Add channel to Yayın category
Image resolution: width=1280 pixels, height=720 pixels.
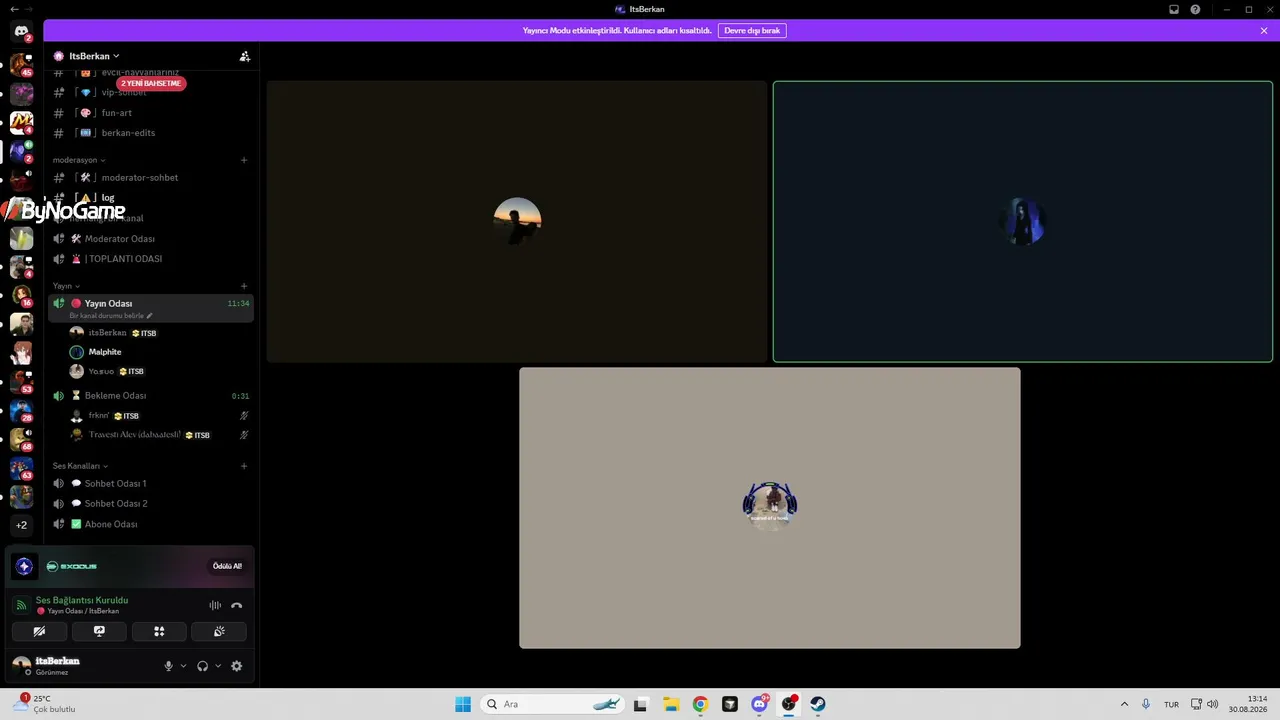coord(244,286)
